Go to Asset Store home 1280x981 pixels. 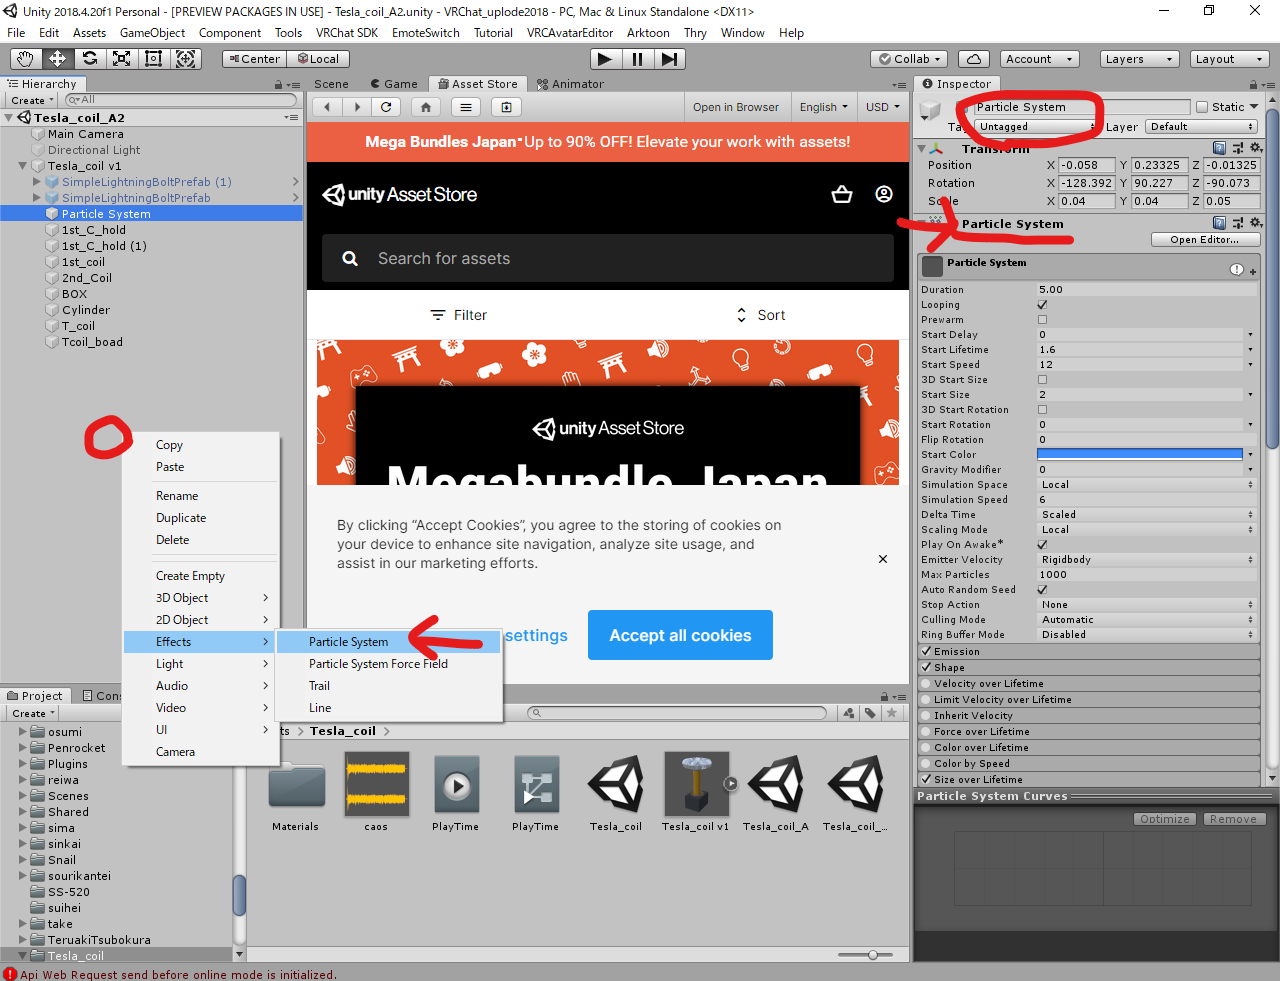pos(426,107)
